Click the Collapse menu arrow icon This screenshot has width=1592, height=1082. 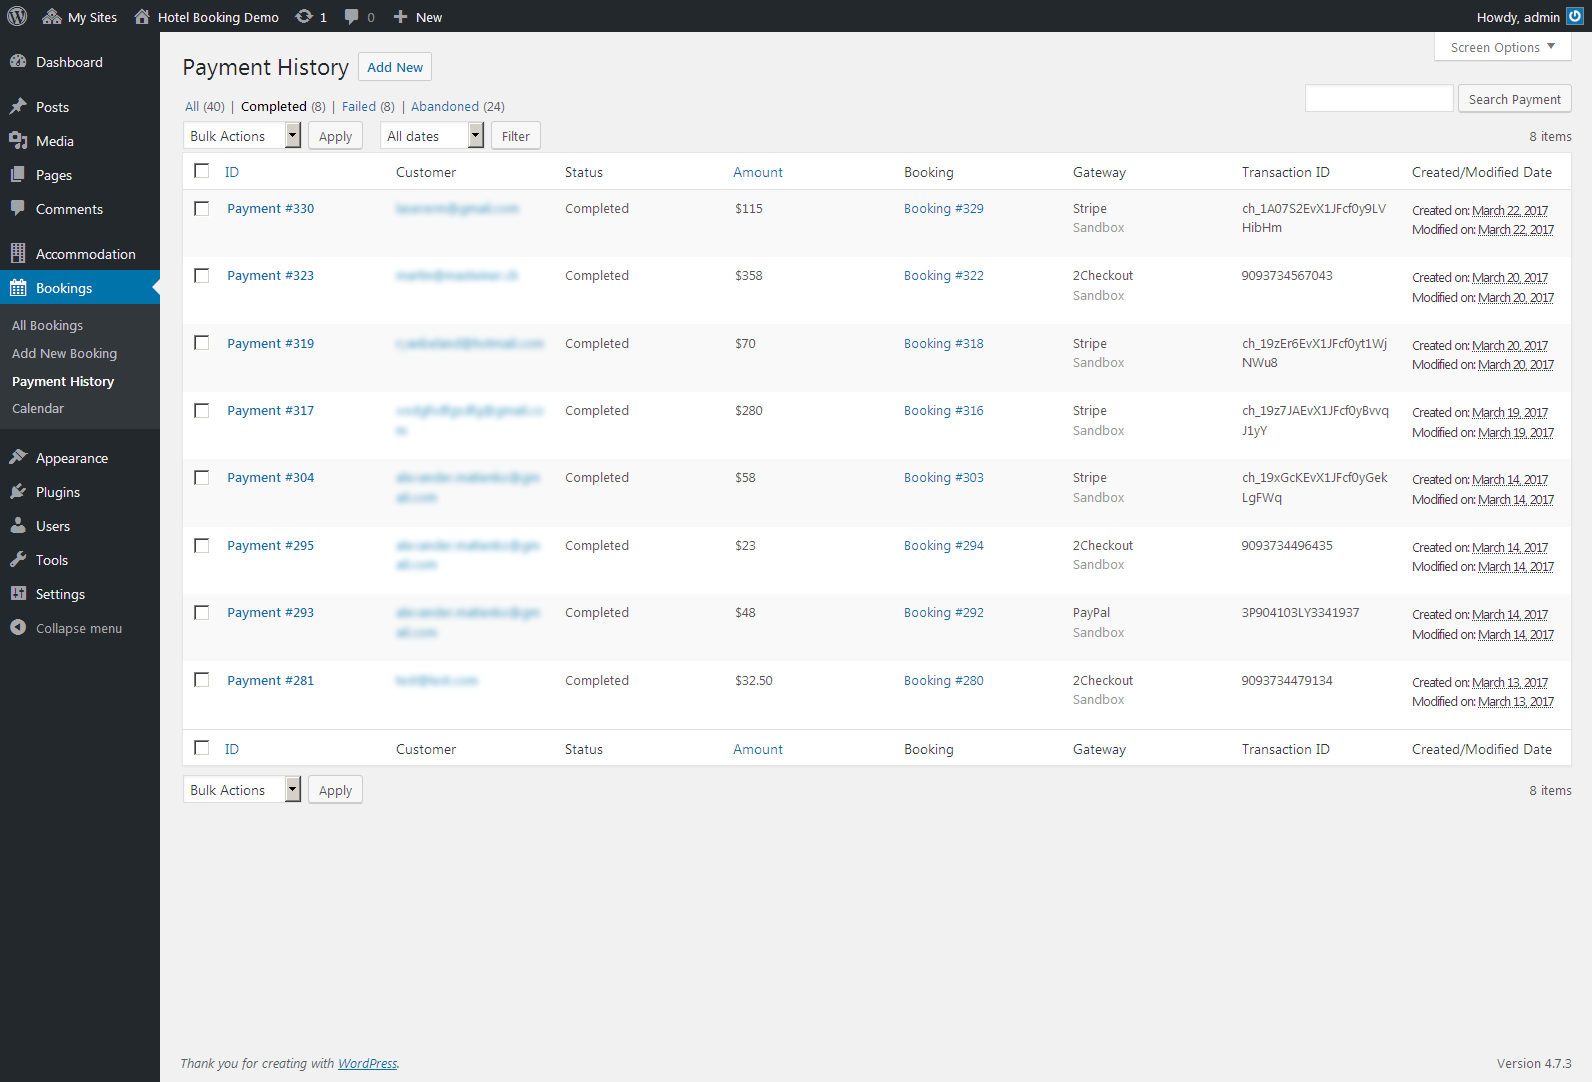18,628
